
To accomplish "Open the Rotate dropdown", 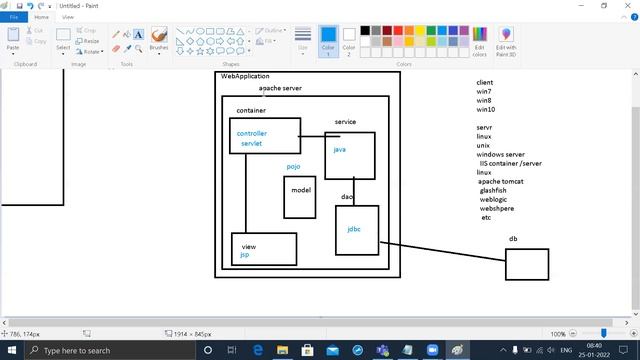I will [89, 52].
